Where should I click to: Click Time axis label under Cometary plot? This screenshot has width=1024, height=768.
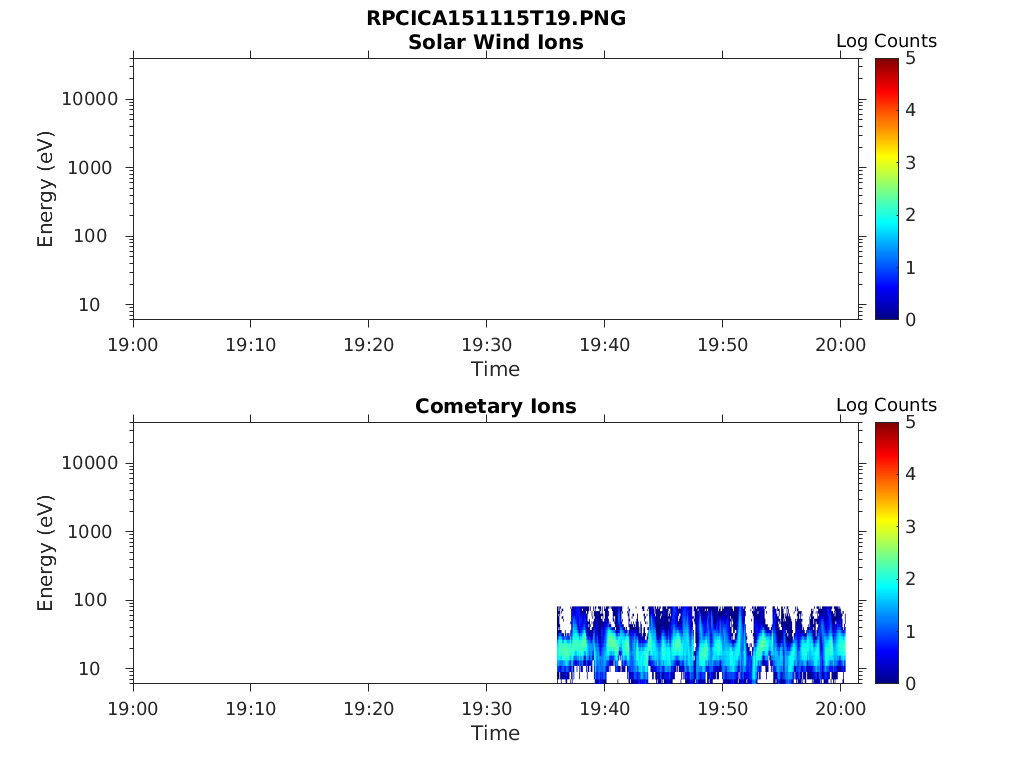click(496, 733)
